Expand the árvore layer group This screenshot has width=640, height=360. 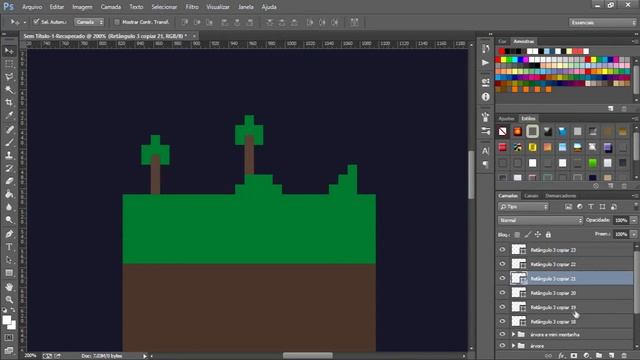point(513,346)
